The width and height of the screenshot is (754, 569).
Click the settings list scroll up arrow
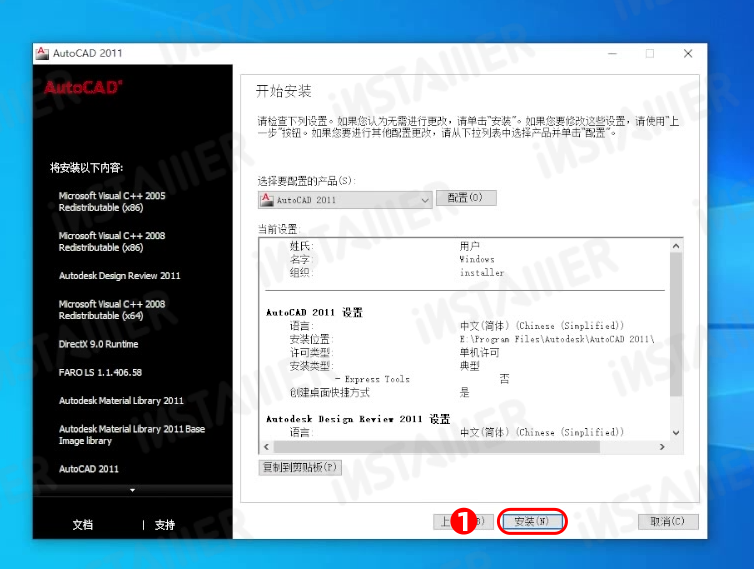click(x=676, y=246)
